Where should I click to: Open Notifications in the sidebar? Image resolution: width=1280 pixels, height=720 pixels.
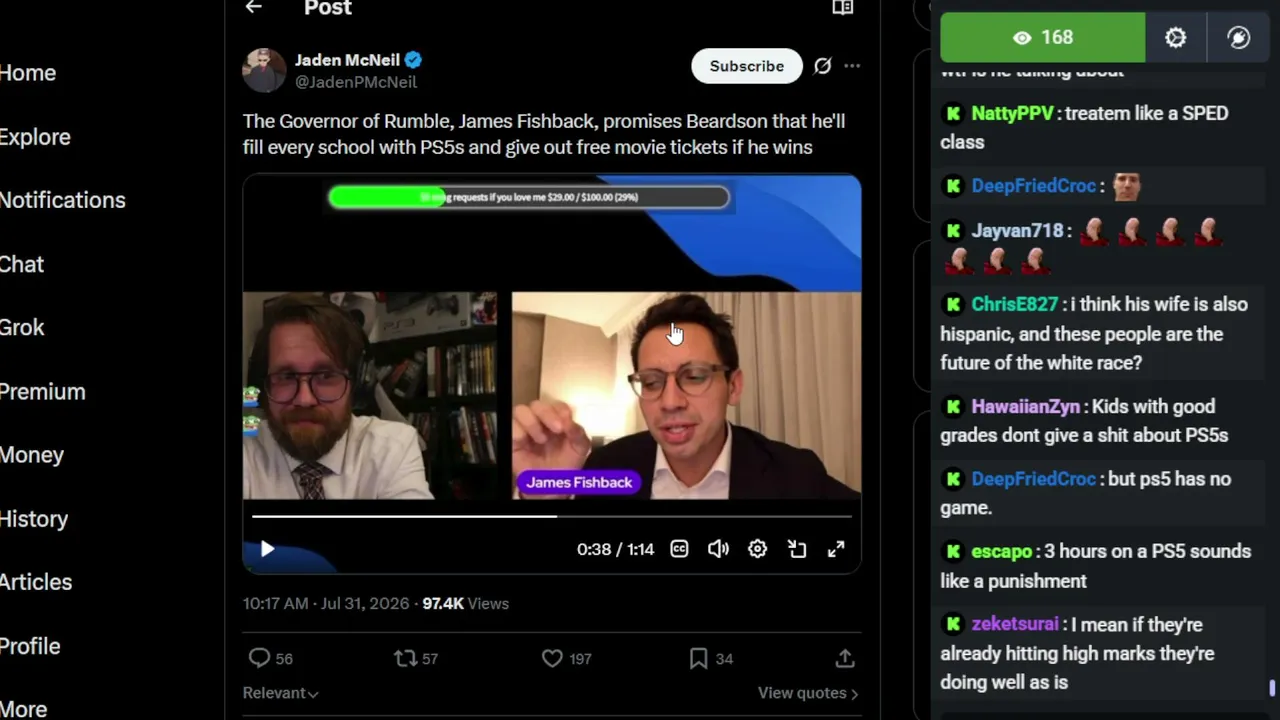click(62, 200)
